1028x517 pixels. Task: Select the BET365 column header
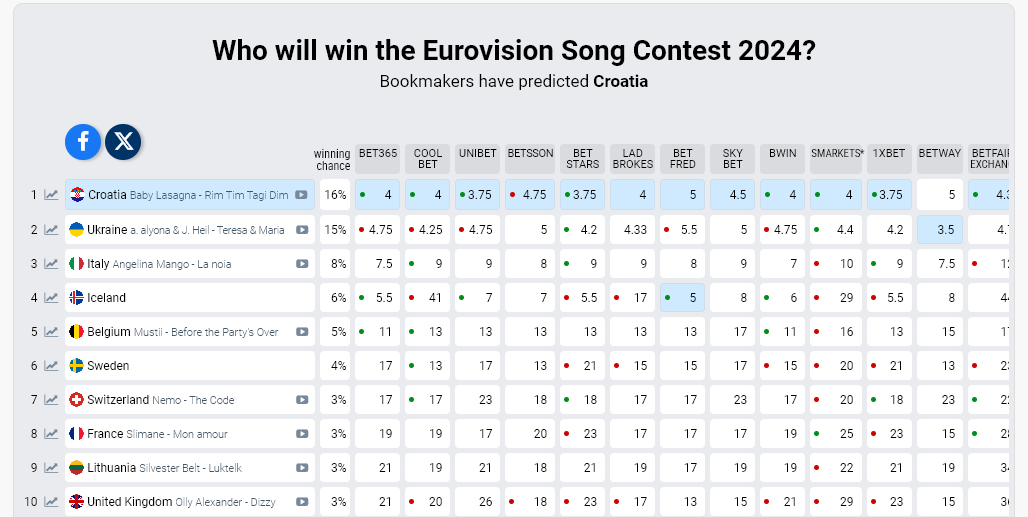[x=377, y=154]
